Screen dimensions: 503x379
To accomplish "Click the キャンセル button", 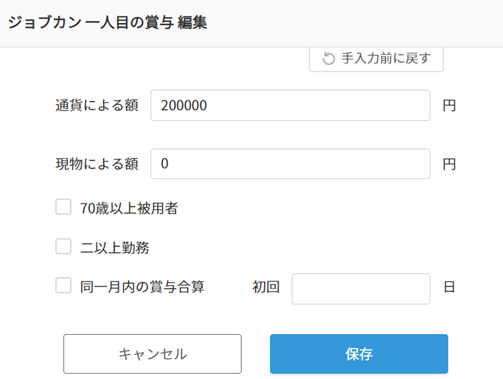I will 152,354.
